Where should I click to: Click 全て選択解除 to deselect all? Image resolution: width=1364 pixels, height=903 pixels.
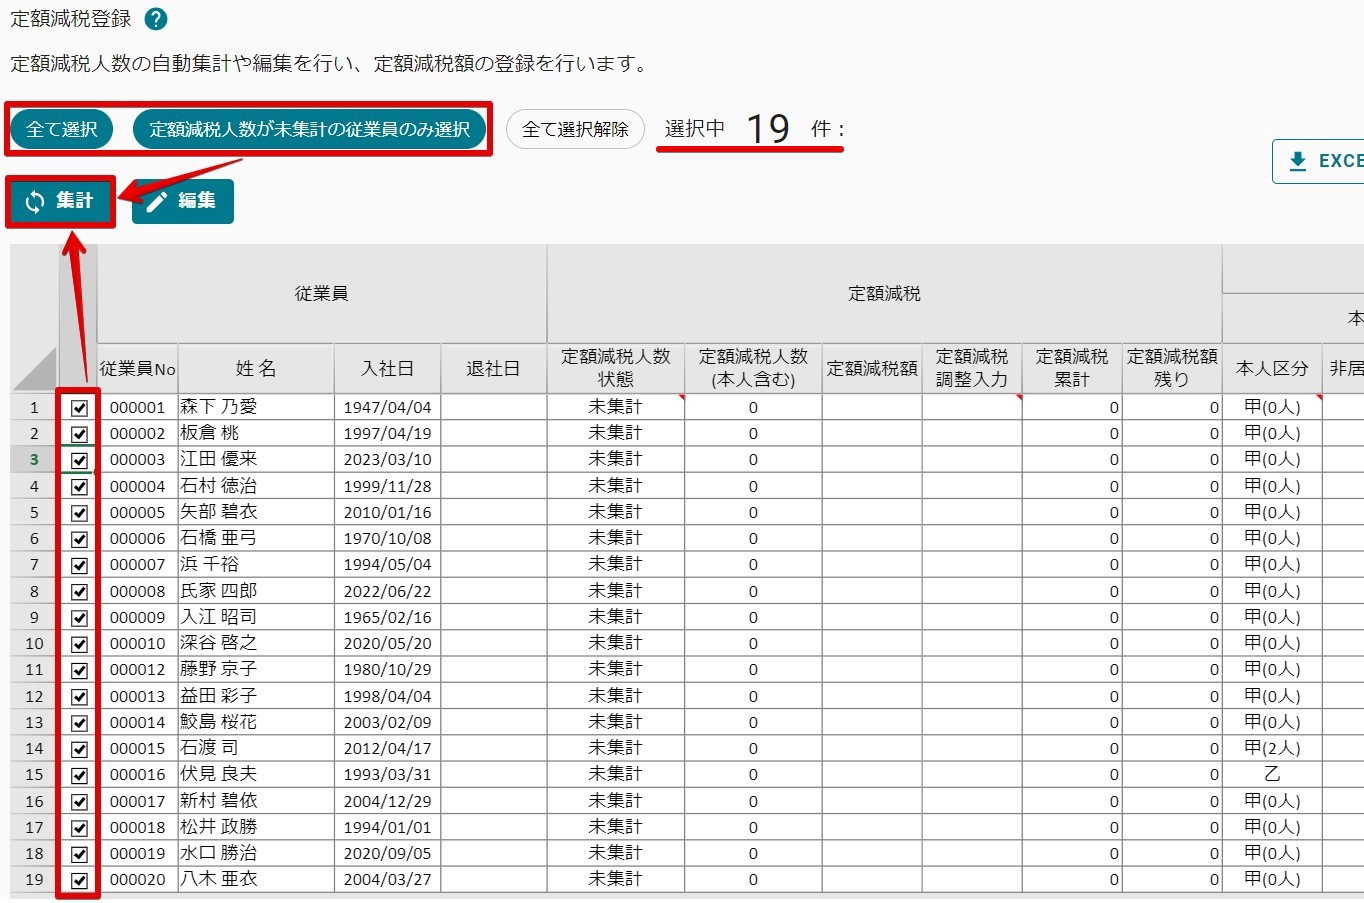point(575,129)
